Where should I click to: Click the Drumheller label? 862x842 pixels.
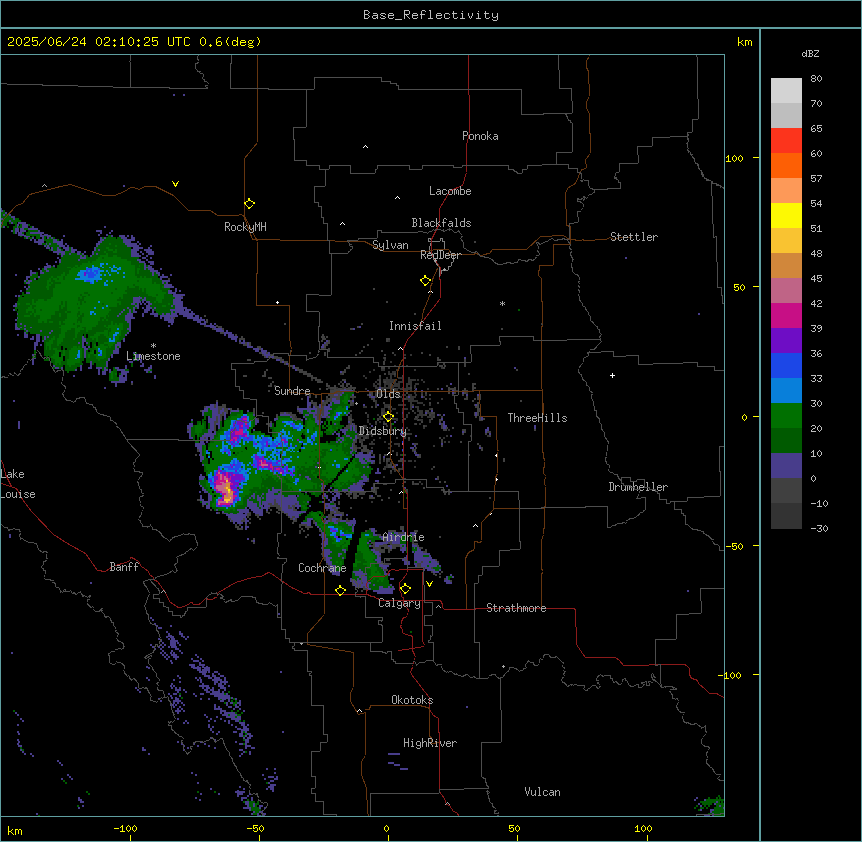[638, 487]
